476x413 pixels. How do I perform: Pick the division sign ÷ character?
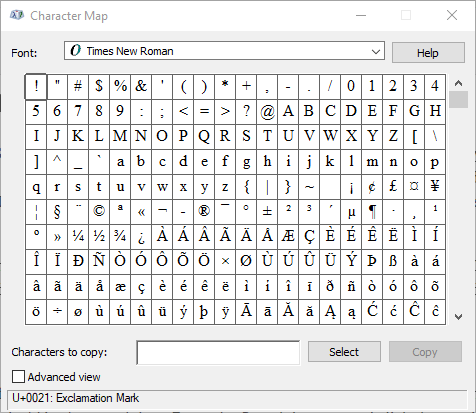[x=57, y=312]
